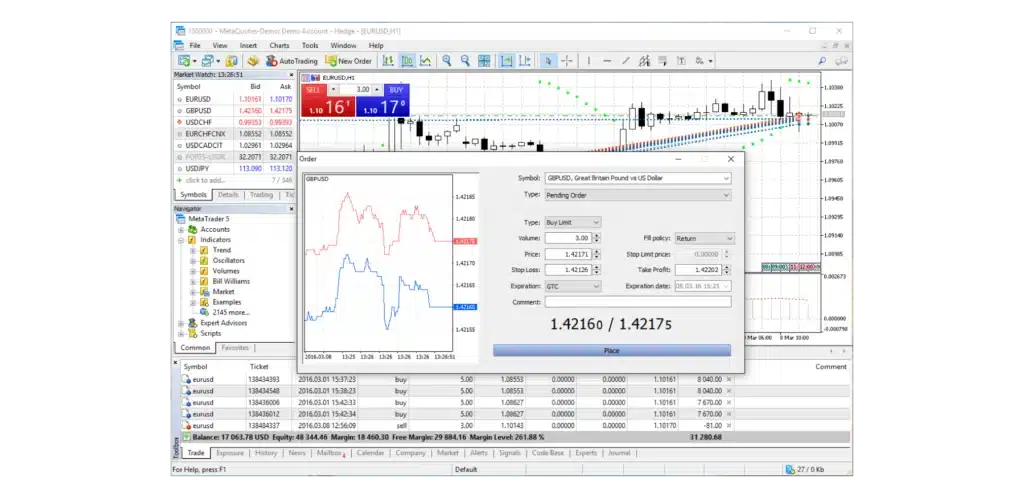This screenshot has height=498, width=1024.
Task: Select the trendline drawing tool
Action: click(627, 61)
